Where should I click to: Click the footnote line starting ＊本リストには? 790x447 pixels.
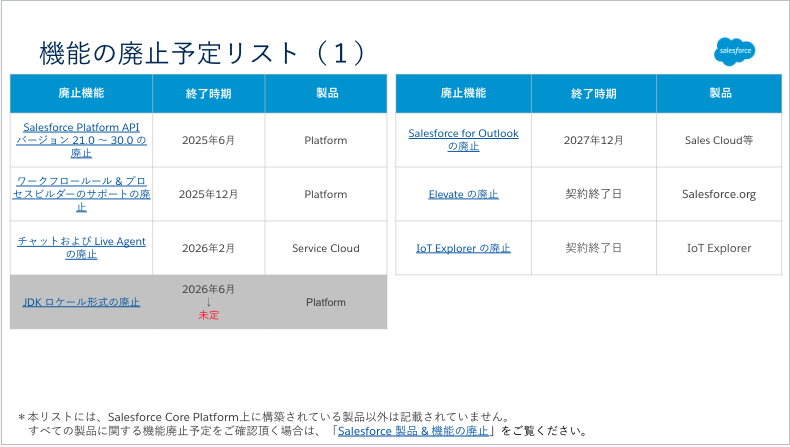click(264, 417)
